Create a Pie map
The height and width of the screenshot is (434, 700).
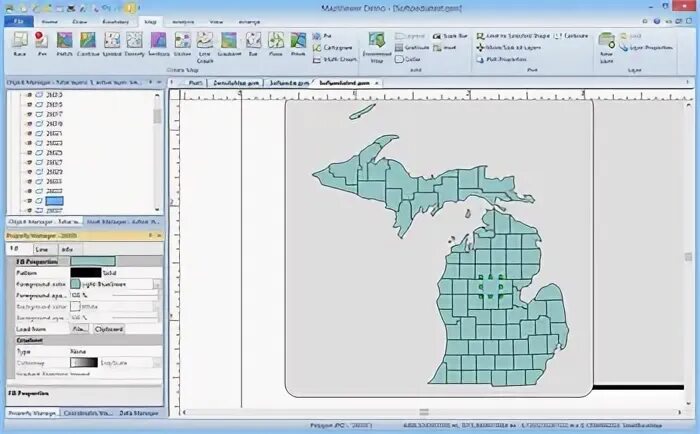(322, 36)
